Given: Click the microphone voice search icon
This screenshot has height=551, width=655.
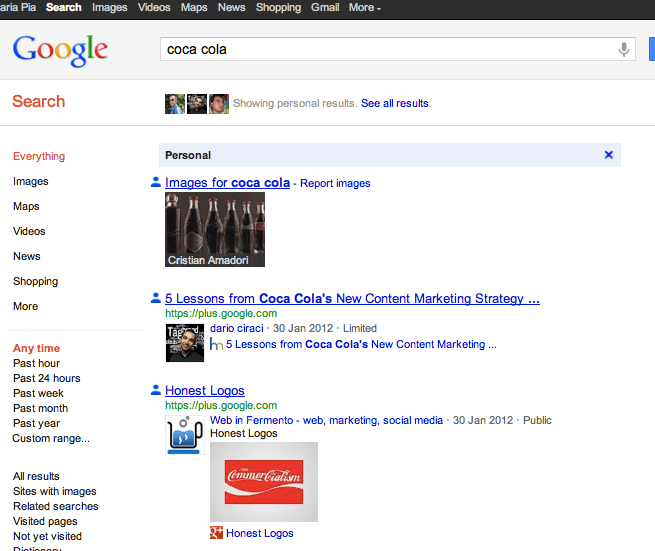Looking at the screenshot, I should pyautogui.click(x=624, y=49).
